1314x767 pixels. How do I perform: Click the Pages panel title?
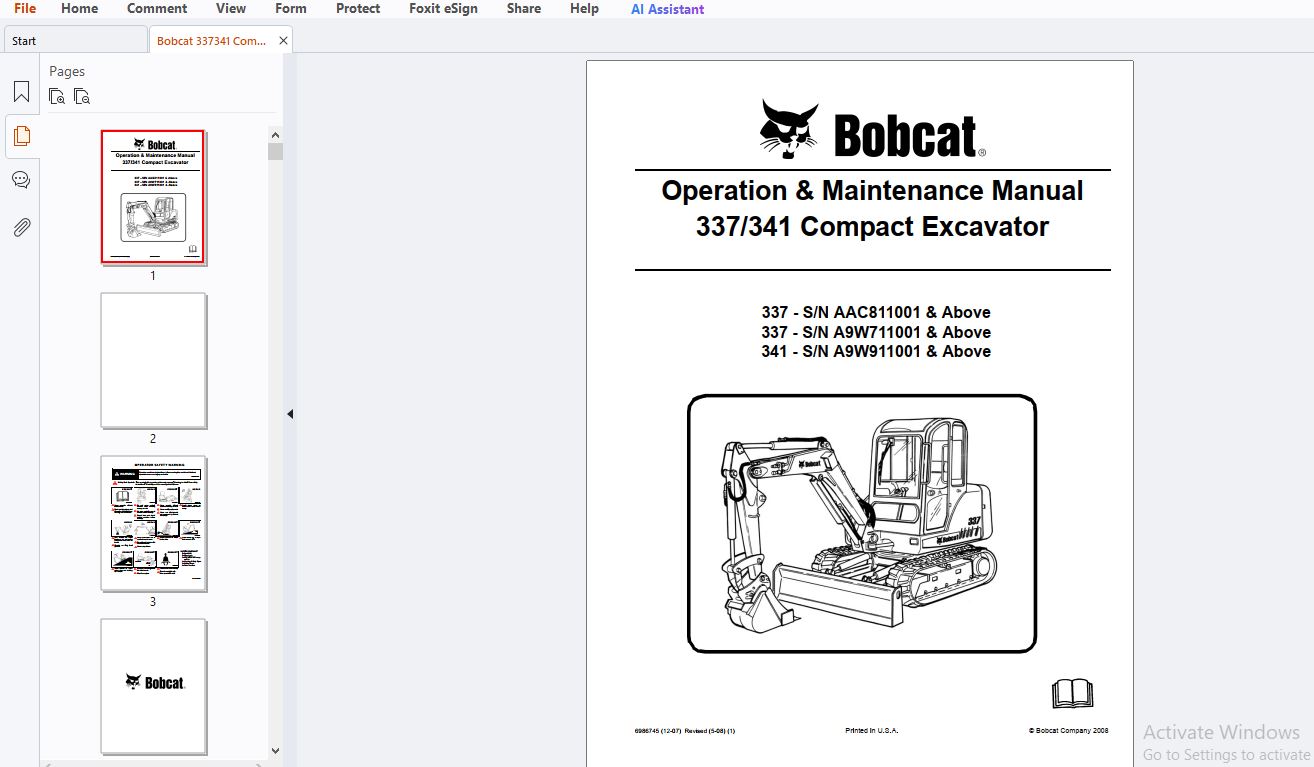point(67,71)
